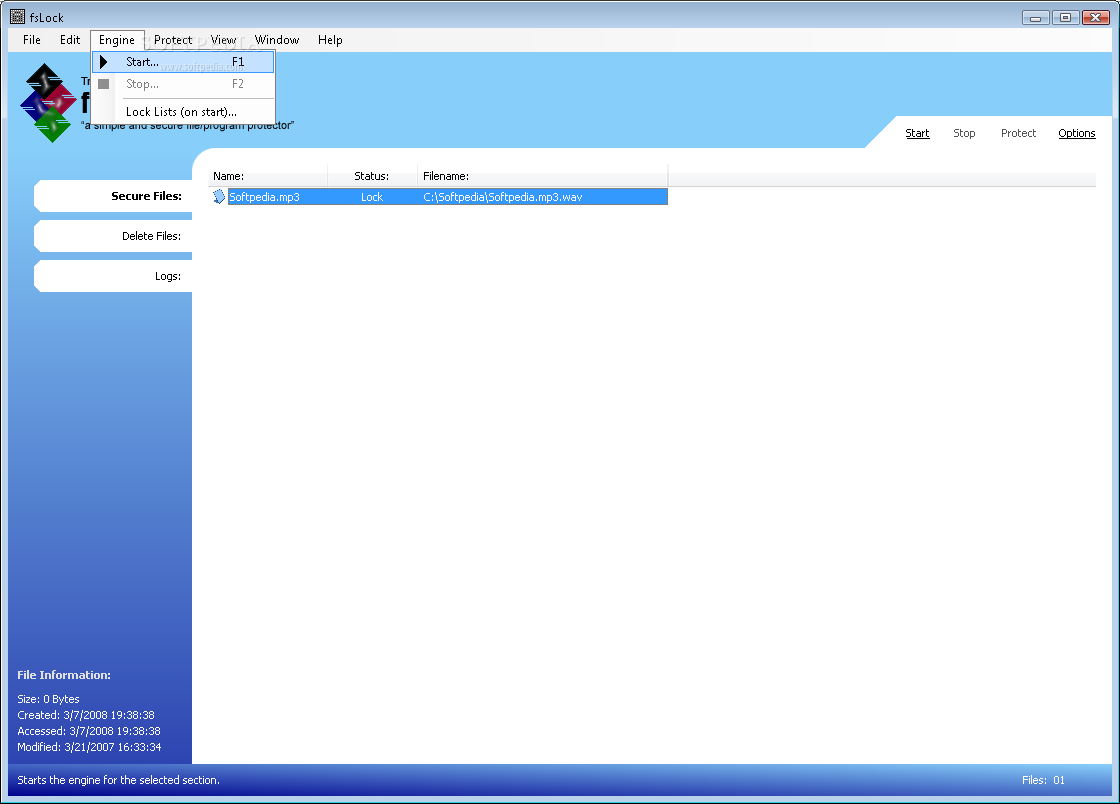The width and height of the screenshot is (1120, 804).
Task: Switch to Secure Files section
Action: pyautogui.click(x=113, y=196)
